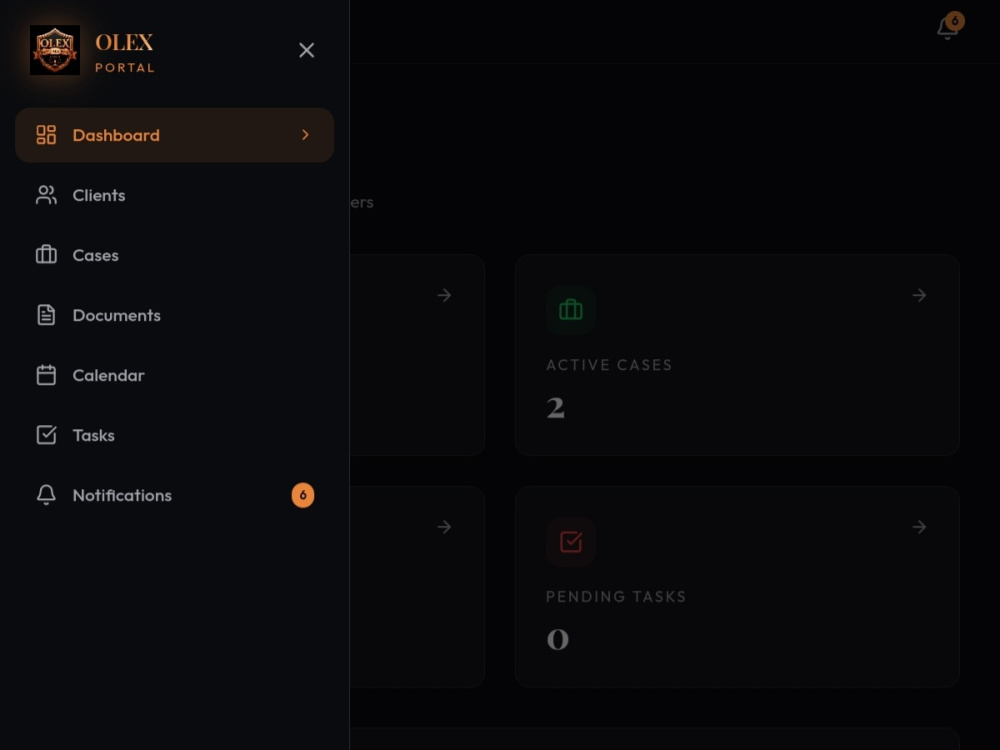Open the Cases section

[x=174, y=255]
